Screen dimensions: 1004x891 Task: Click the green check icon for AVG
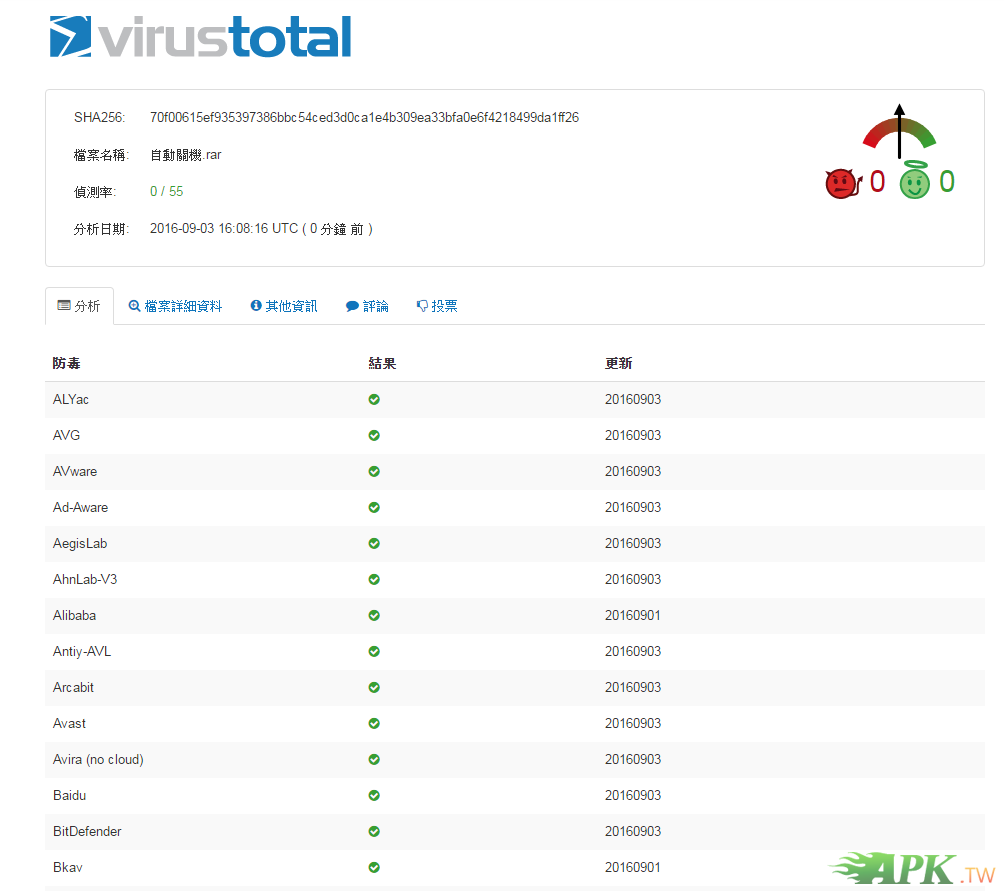click(x=374, y=435)
